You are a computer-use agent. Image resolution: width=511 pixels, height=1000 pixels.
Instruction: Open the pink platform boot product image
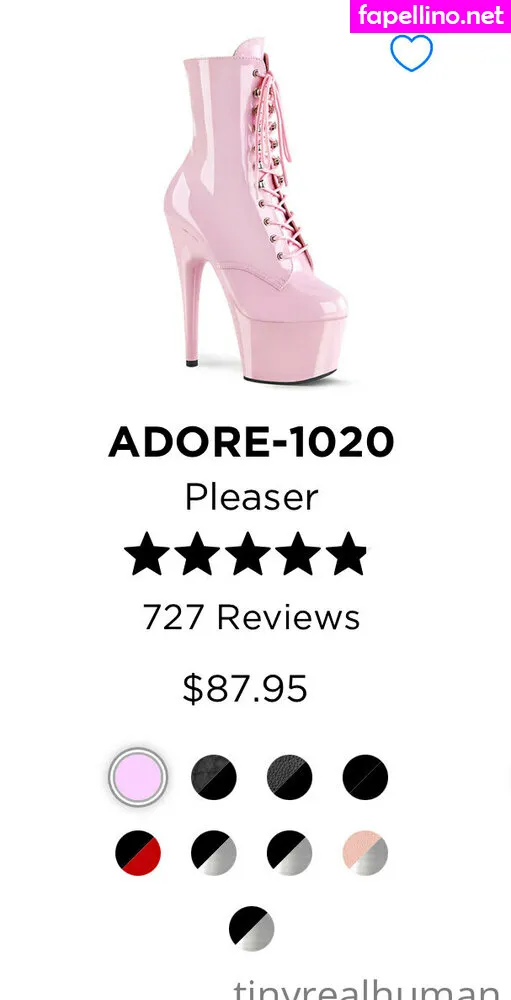point(255,212)
